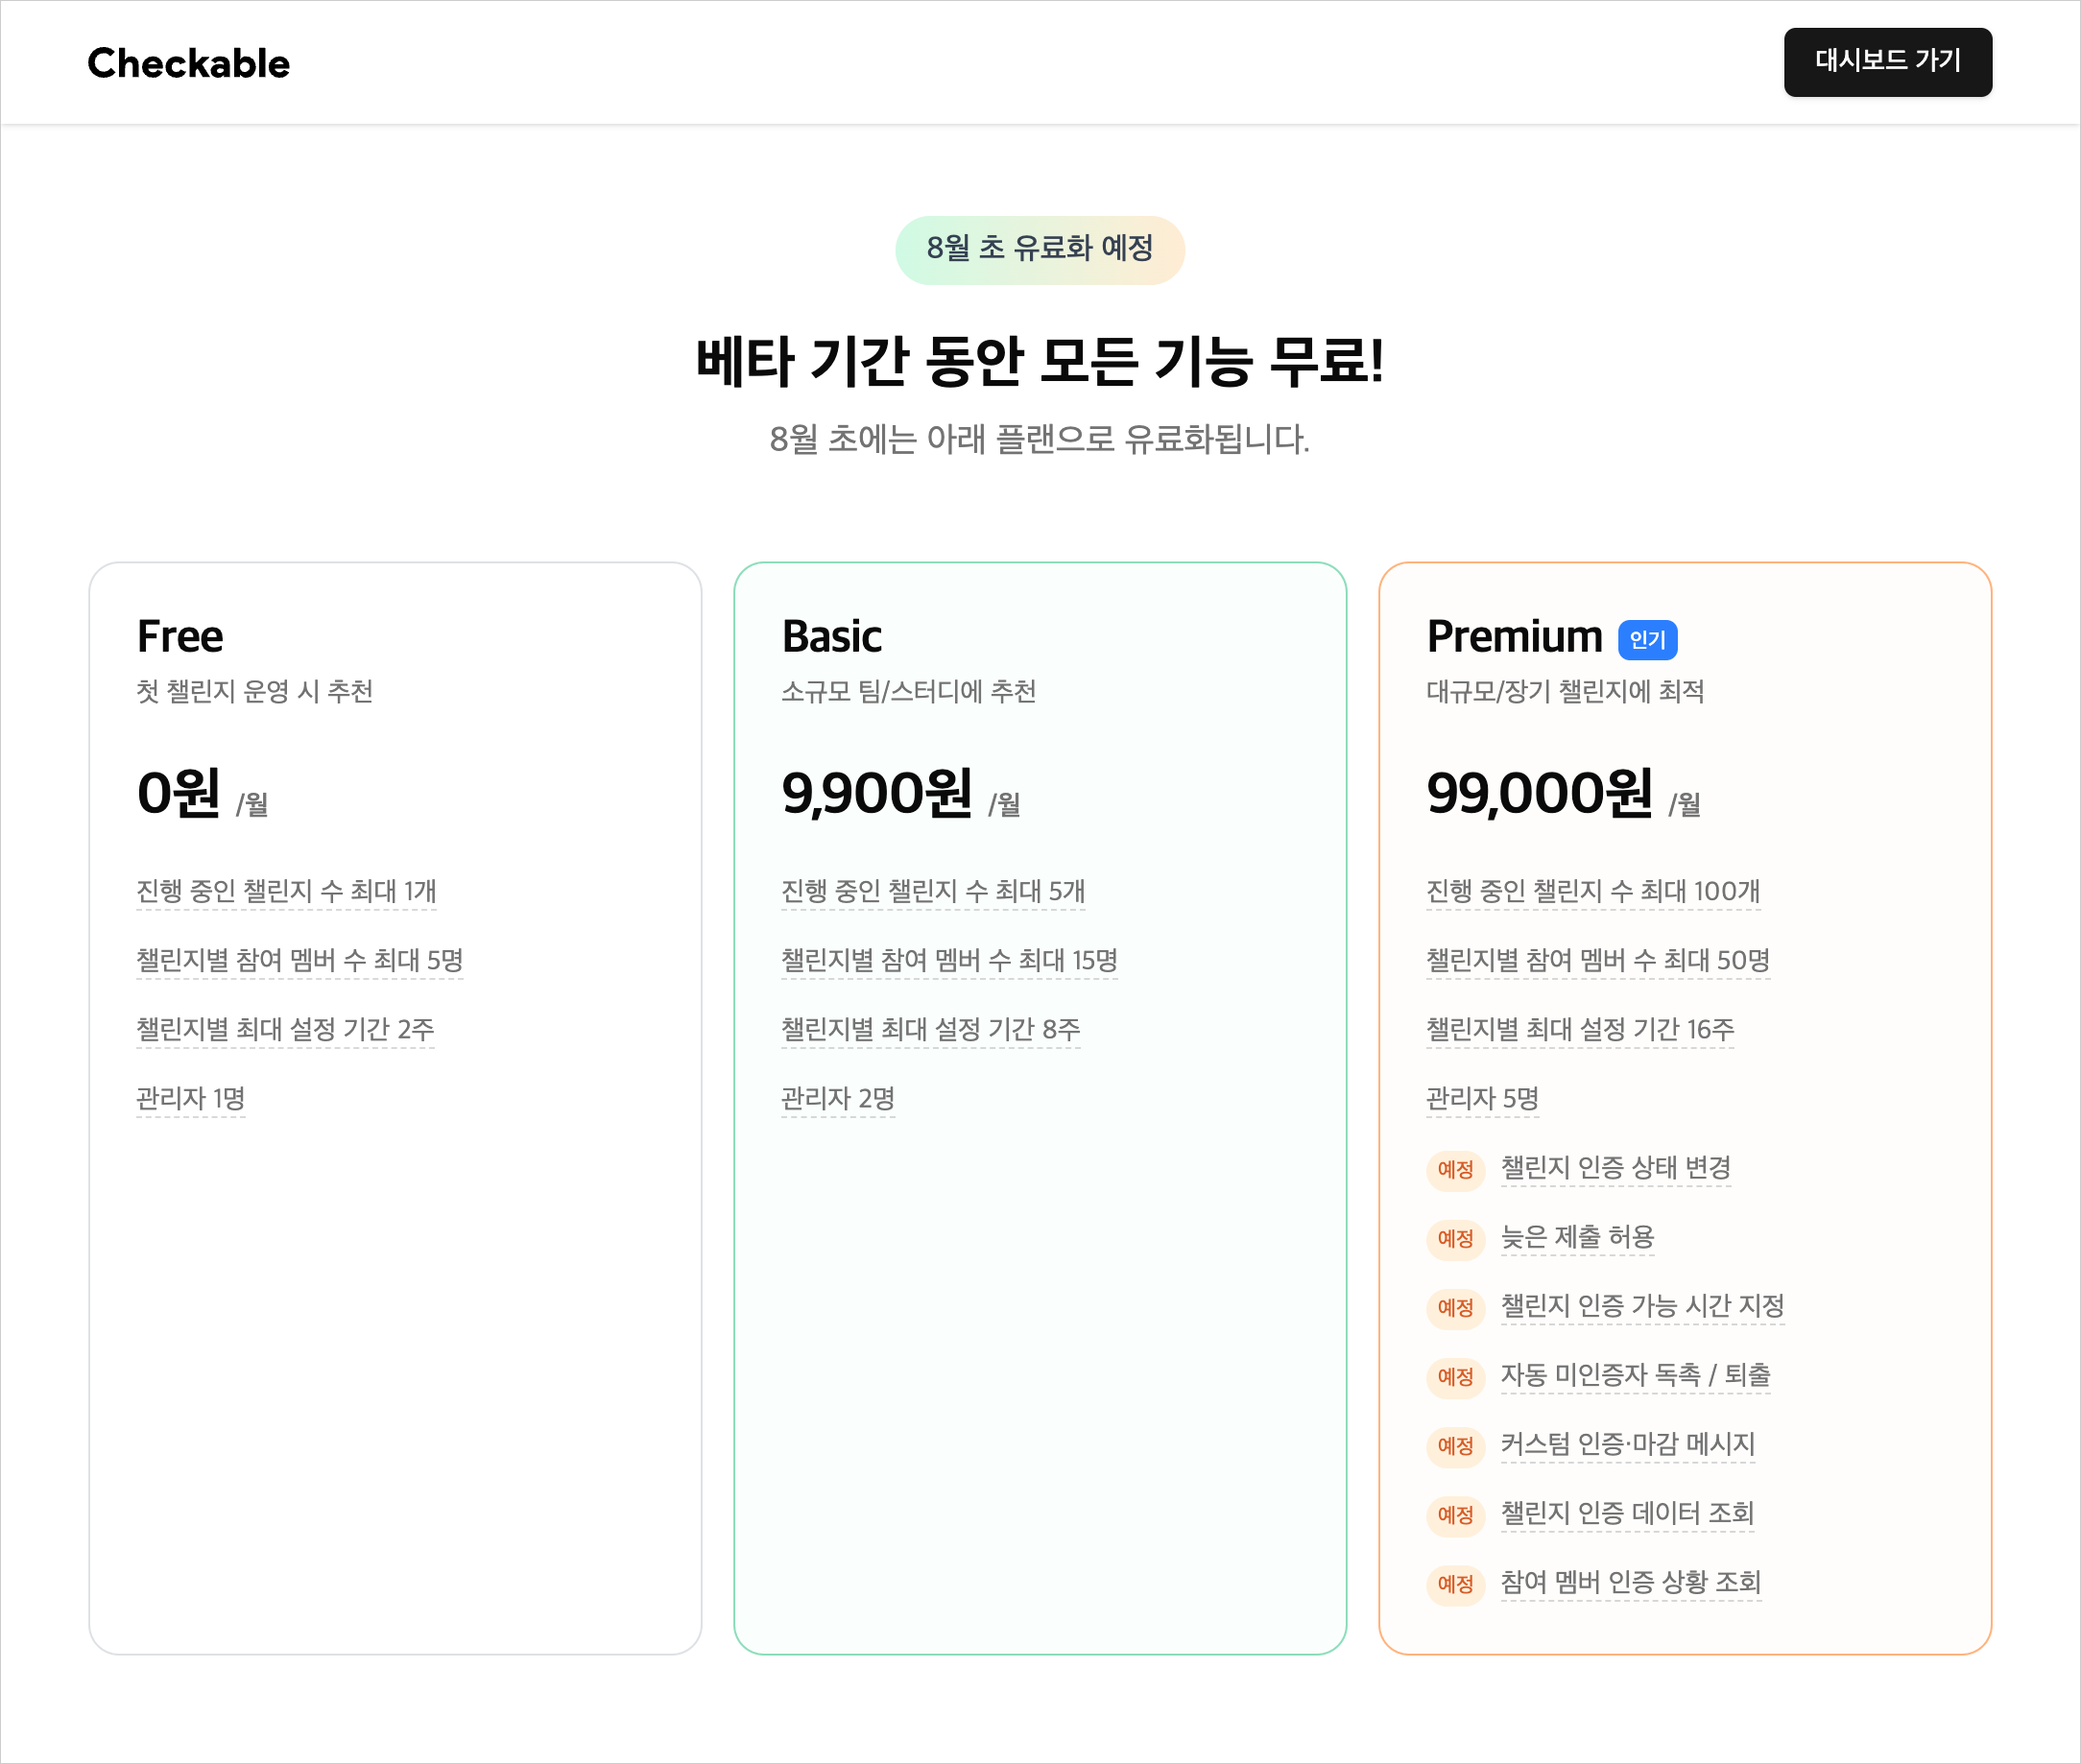Click the Checkable logo

pyautogui.click(x=188, y=63)
